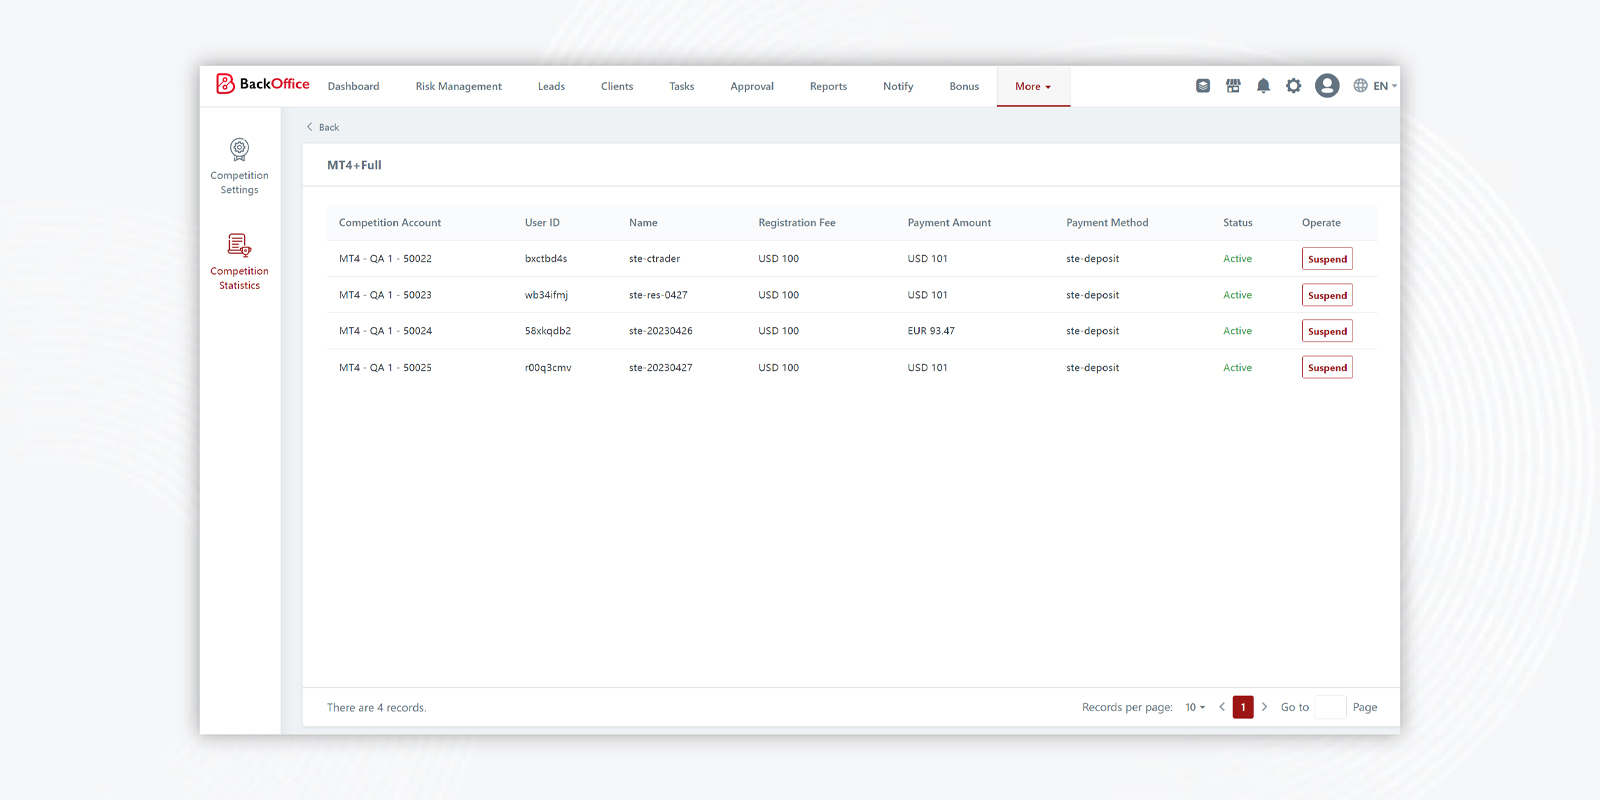This screenshot has width=1600, height=800.
Task: Click user ID bxctbd4s
Action: pos(546,259)
